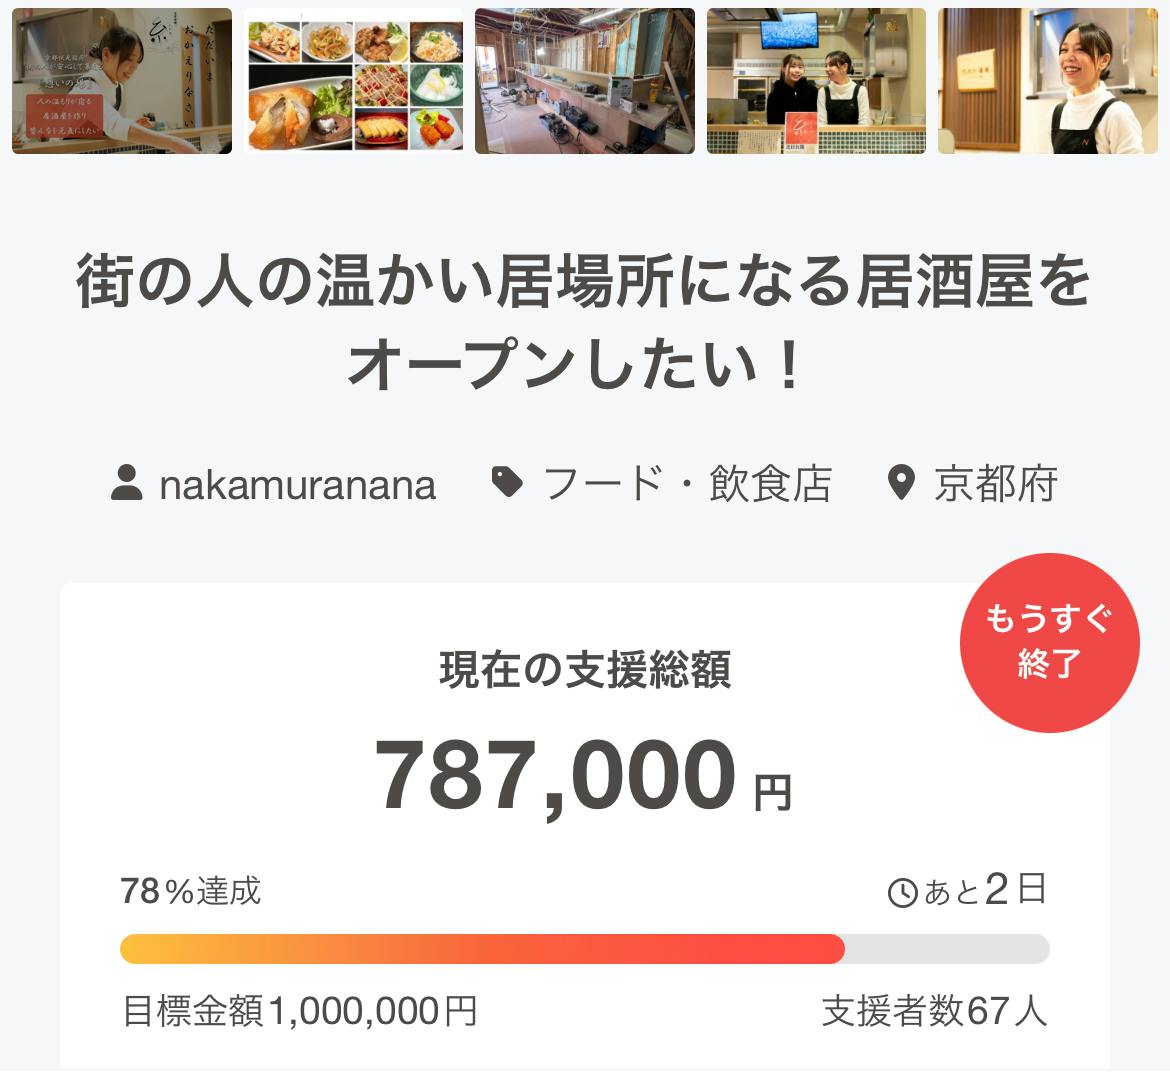Open the フード・飲食店 category link
This screenshot has height=1080, width=1170.
[687, 484]
